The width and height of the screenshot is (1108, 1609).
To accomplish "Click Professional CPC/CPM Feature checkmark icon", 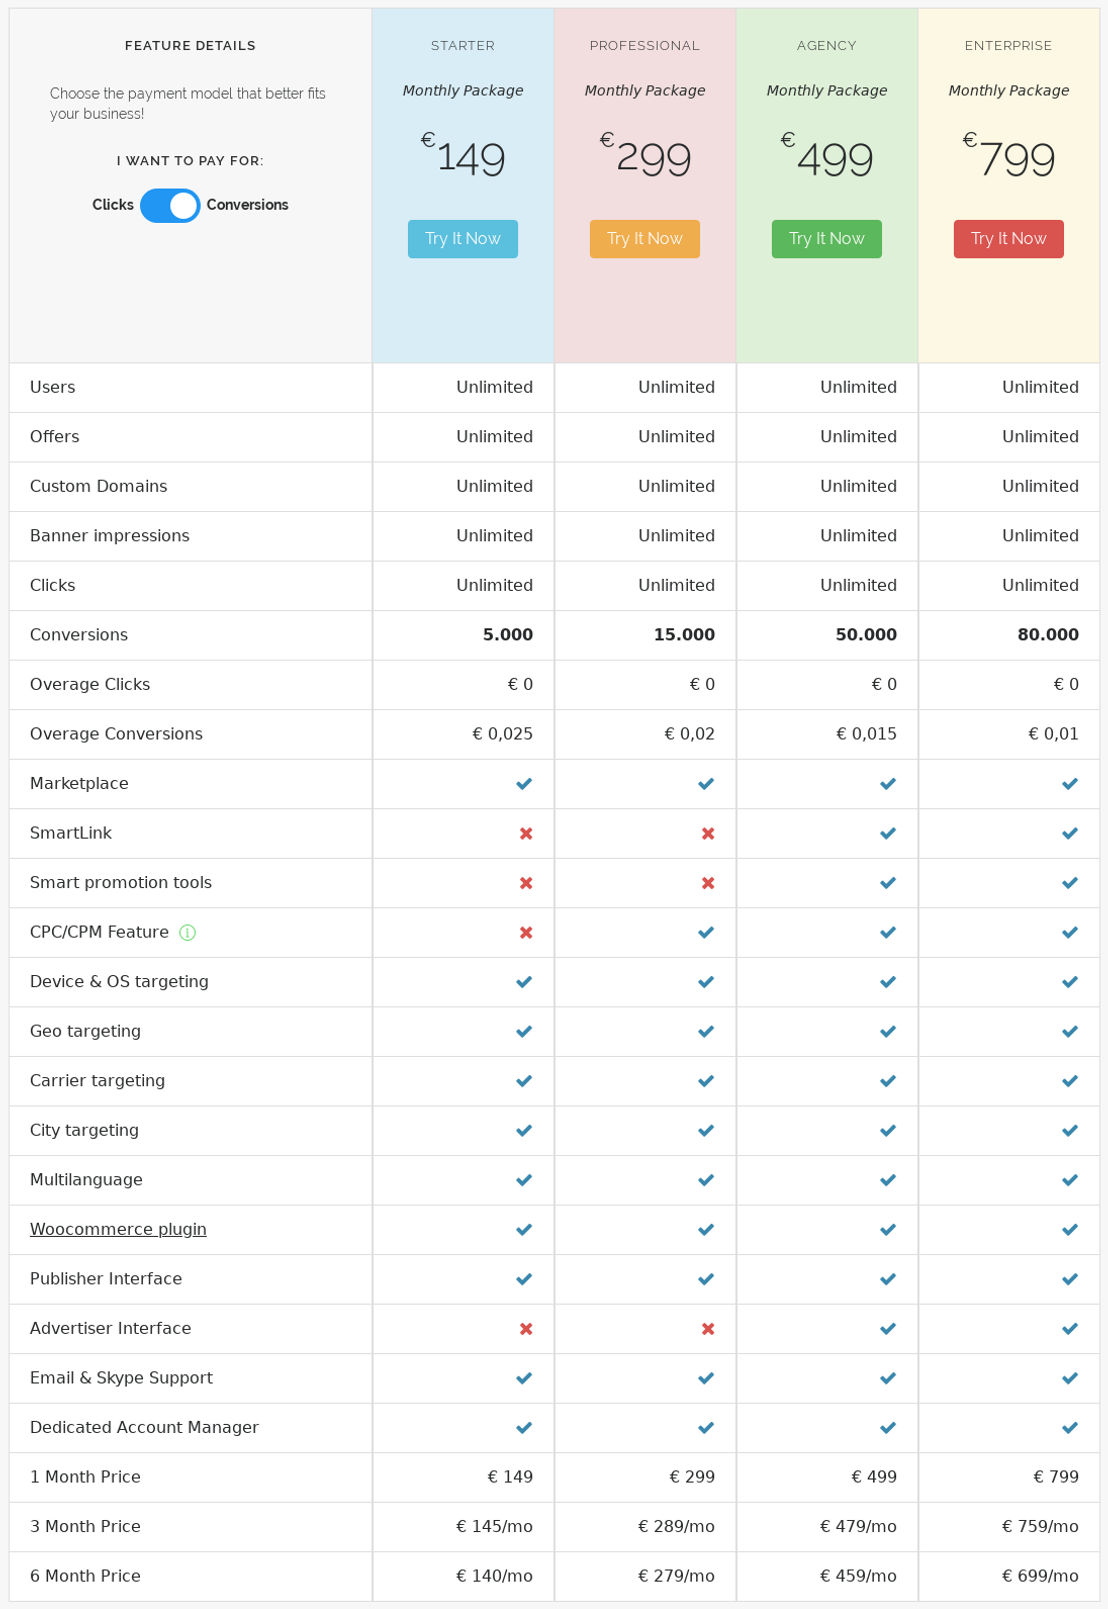I will pyautogui.click(x=706, y=932).
